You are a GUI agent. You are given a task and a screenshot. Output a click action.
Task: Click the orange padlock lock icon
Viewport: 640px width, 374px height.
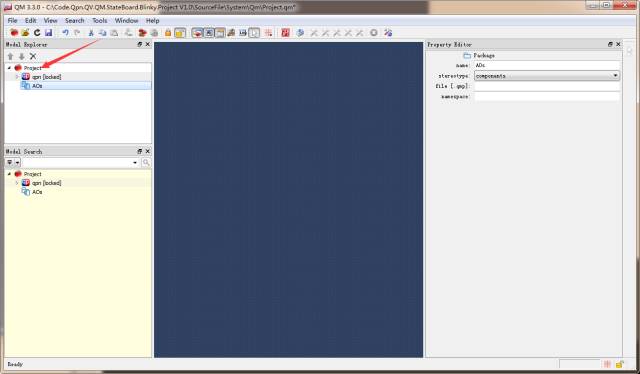[x=168, y=33]
